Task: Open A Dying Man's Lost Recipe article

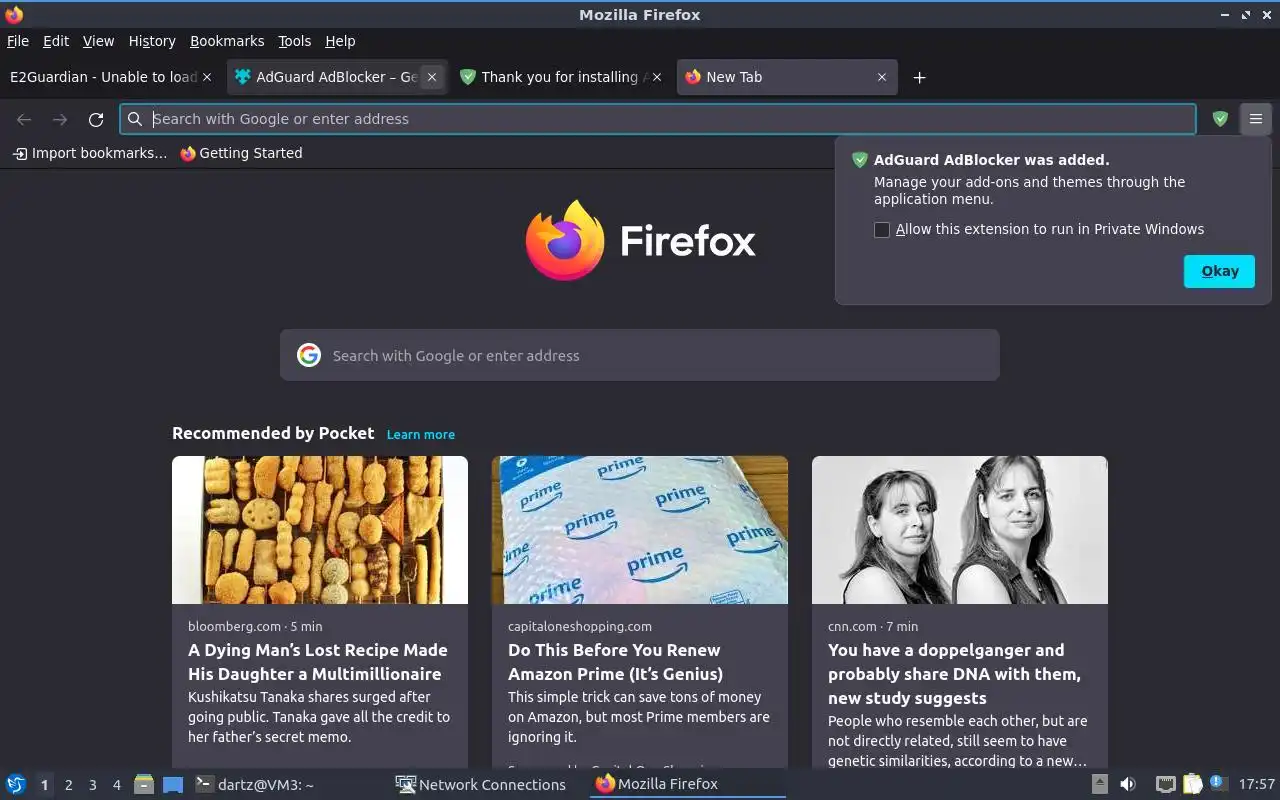Action: [x=318, y=662]
